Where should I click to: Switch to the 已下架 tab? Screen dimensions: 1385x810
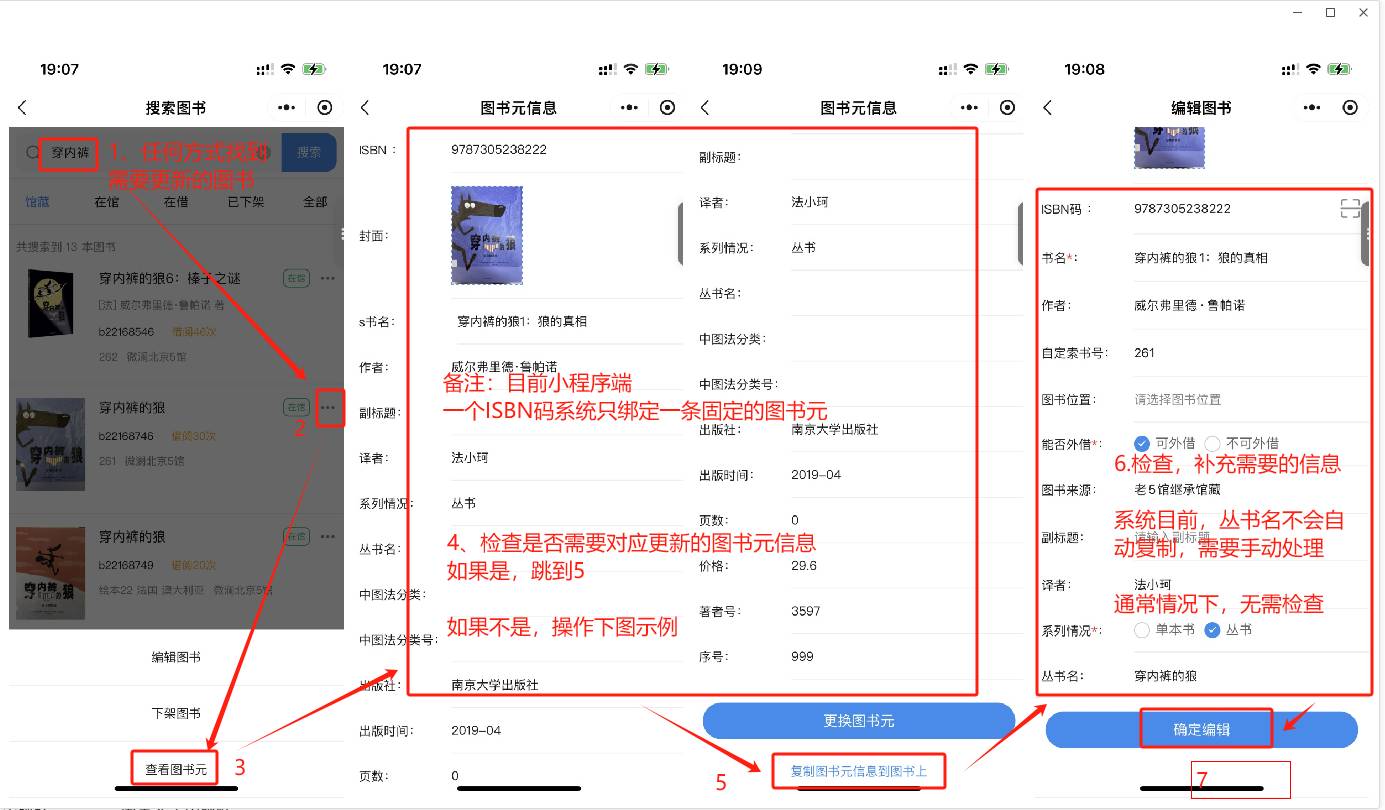tap(245, 202)
